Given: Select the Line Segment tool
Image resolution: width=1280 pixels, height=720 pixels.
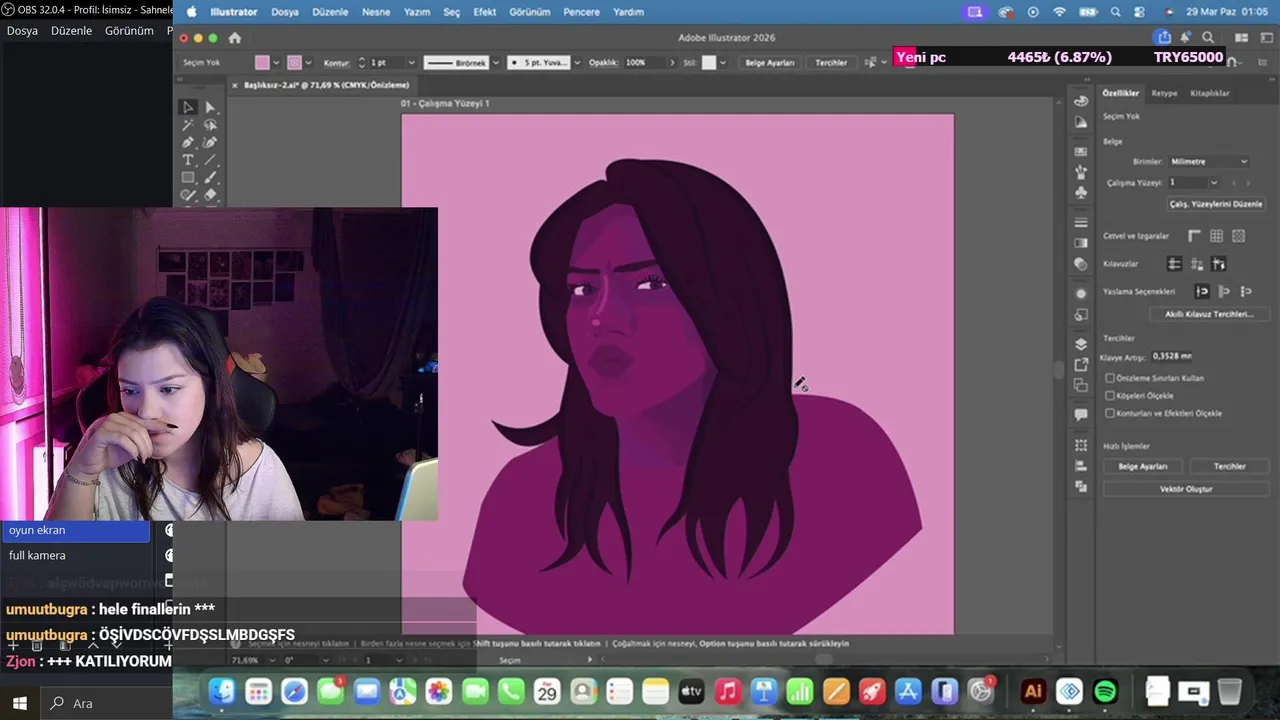Looking at the screenshot, I should (x=210, y=160).
